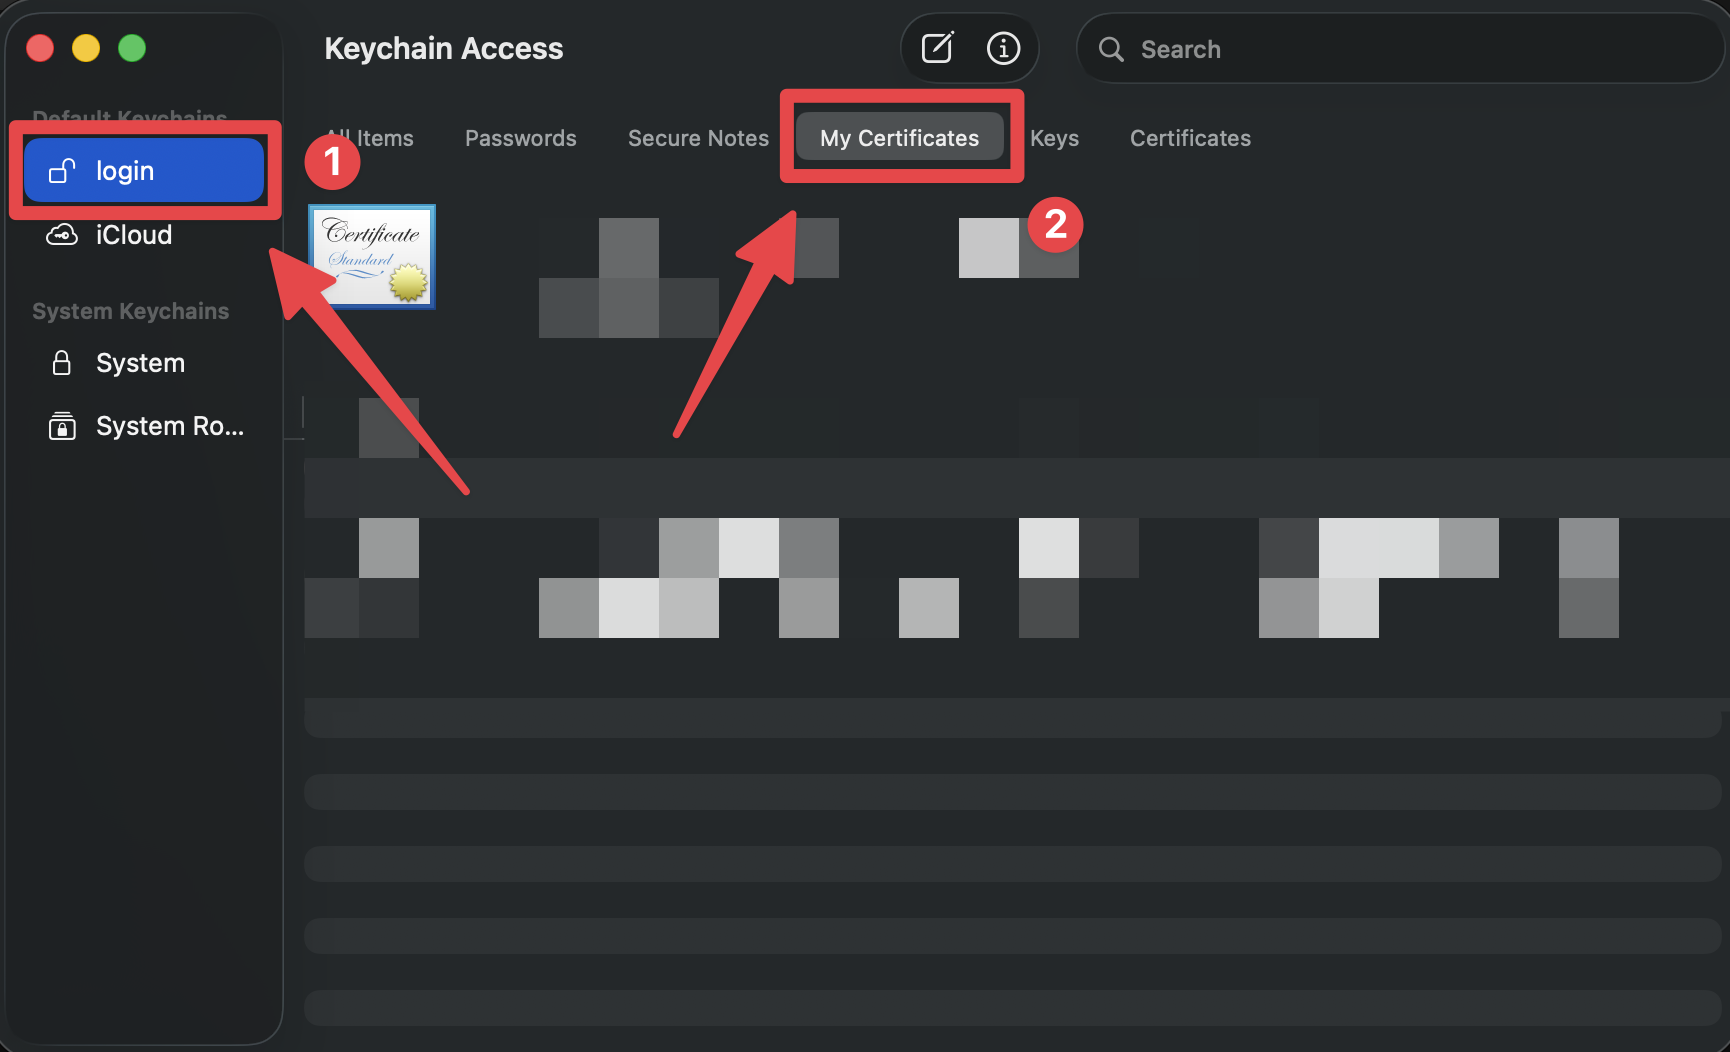Viewport: 1730px width, 1052px height.
Task: Click the info circle icon in toolbar
Action: tap(1003, 47)
